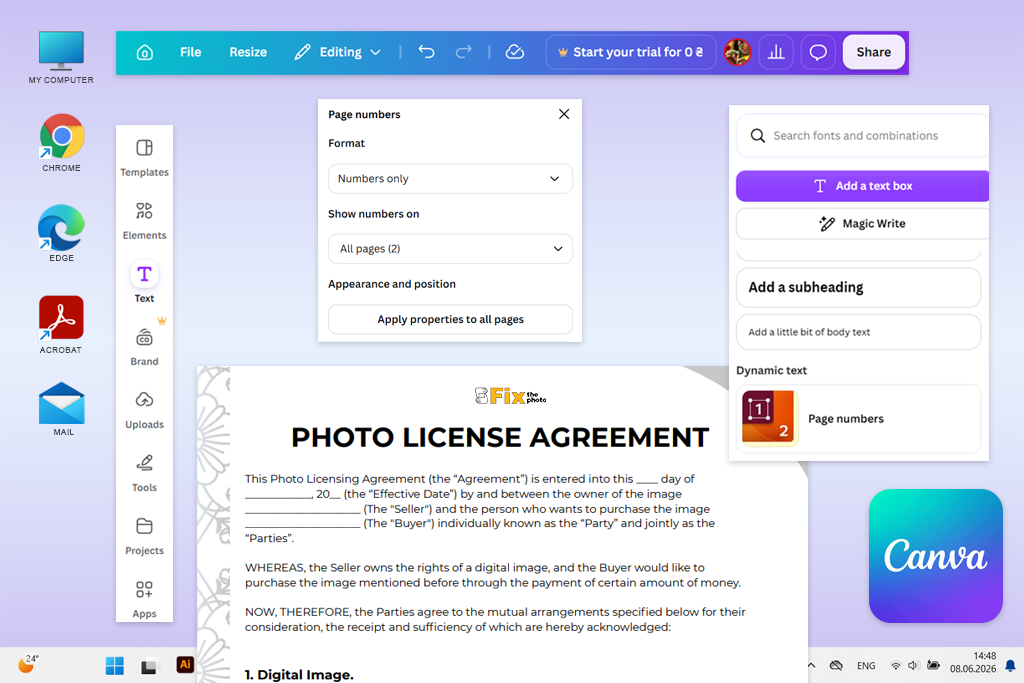Open the File menu
1024x683 pixels.
[x=191, y=52]
